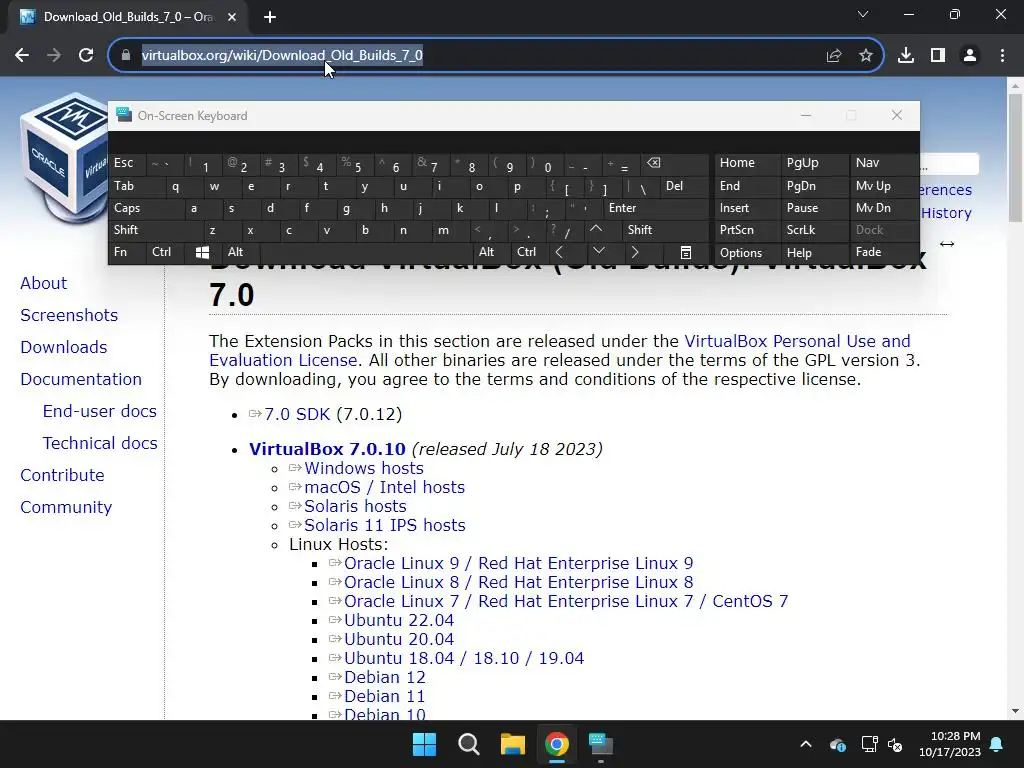Open File Explorer from the taskbar

513,744
